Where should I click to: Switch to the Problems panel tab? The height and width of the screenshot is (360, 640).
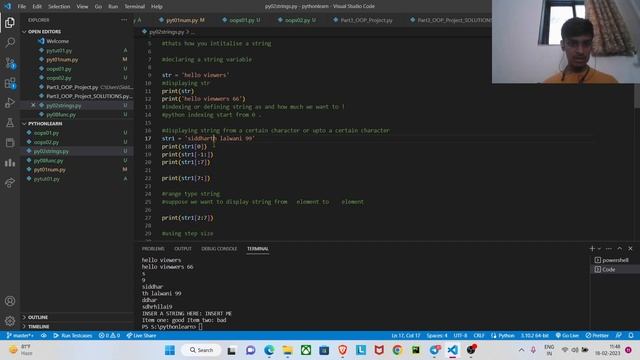[153, 249]
